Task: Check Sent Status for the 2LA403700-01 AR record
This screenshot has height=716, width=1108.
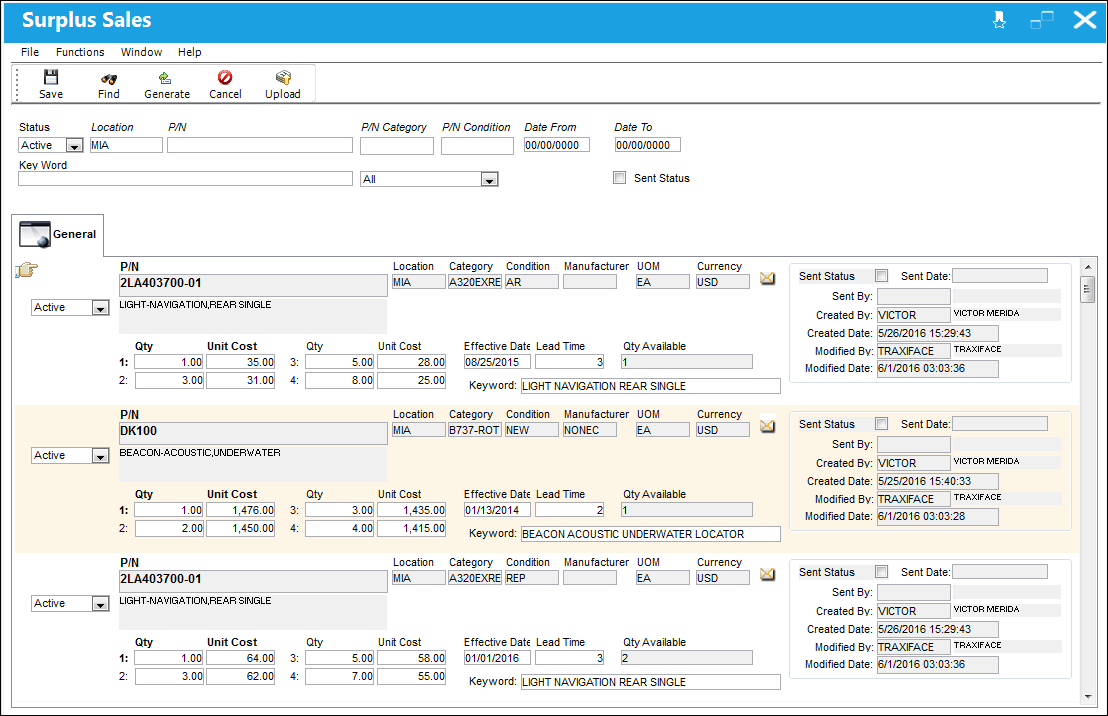Action: click(x=881, y=276)
